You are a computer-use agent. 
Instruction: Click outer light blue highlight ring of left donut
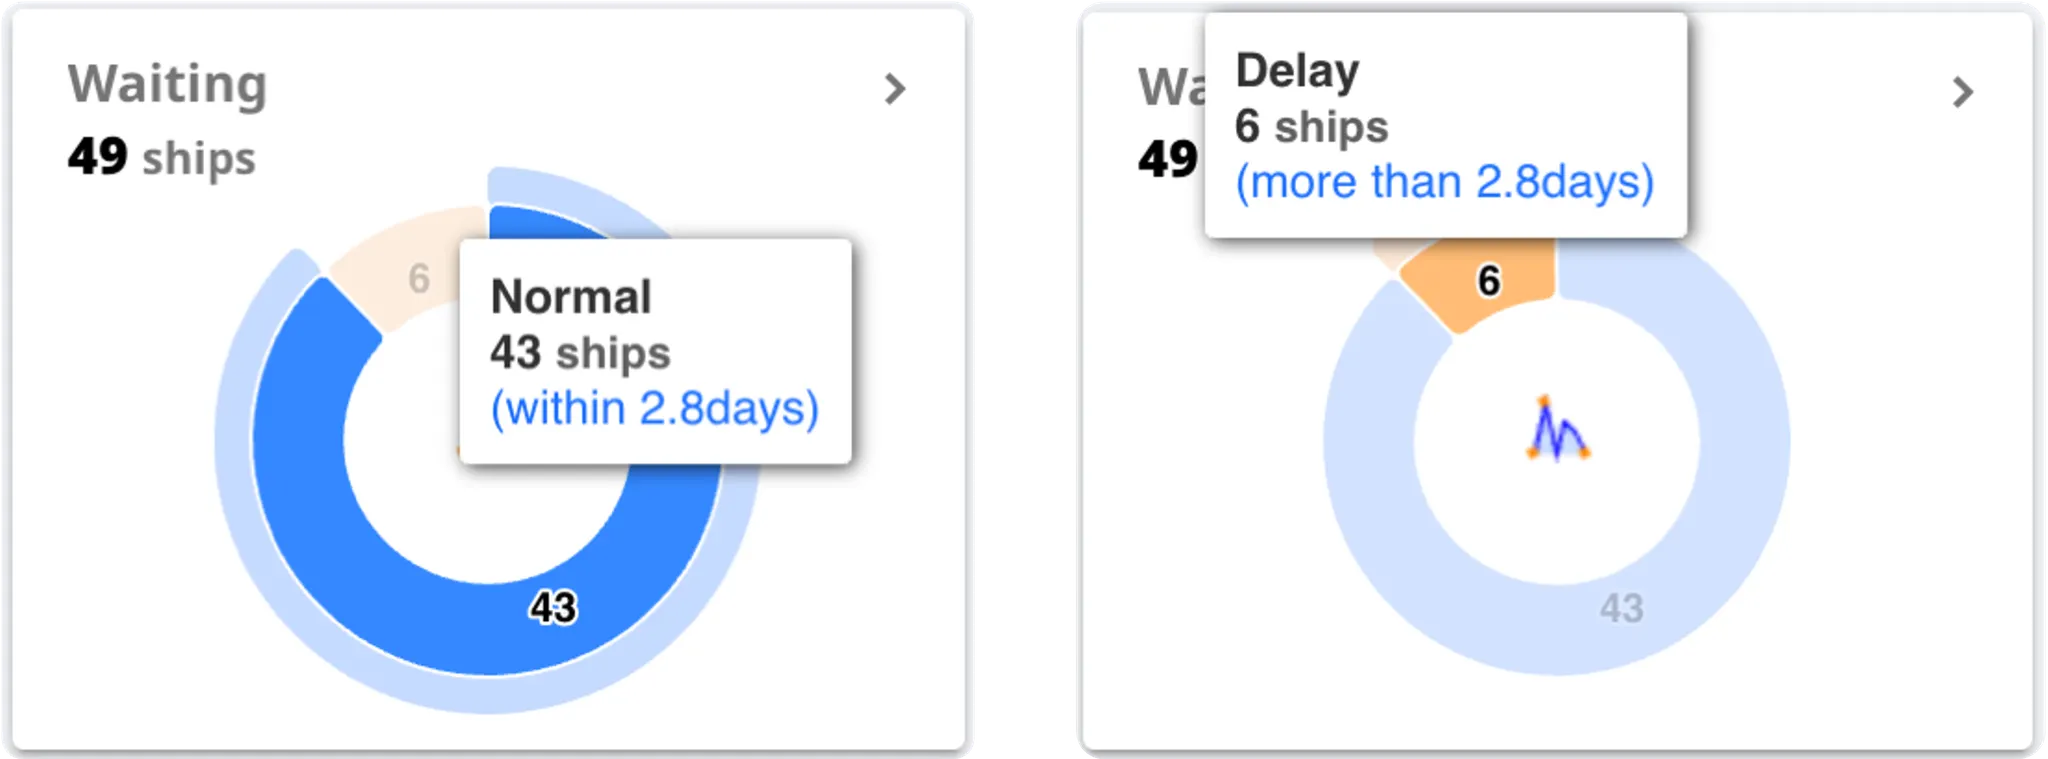[232, 440]
